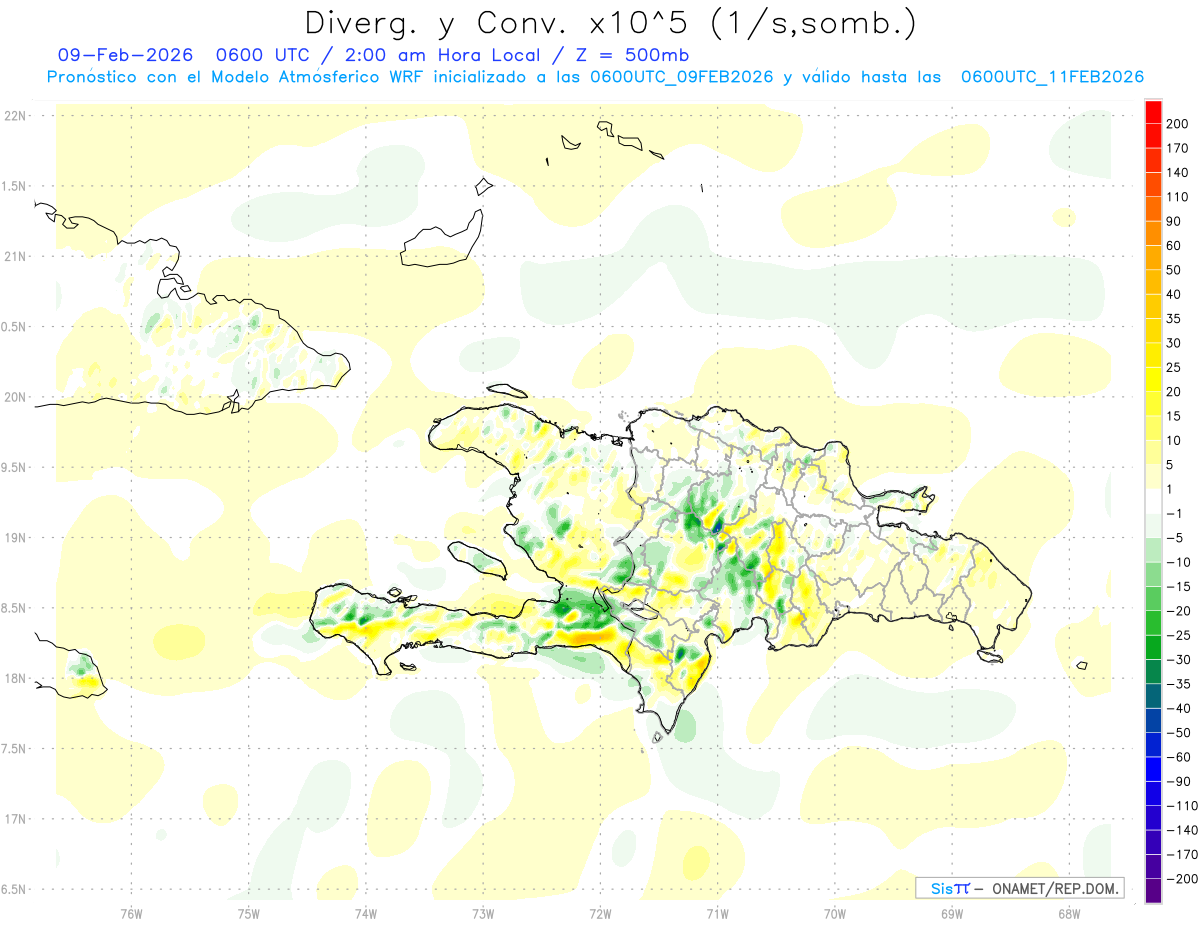Click the "72W" longitude label
This screenshot has height=927, width=1200.
click(599, 913)
